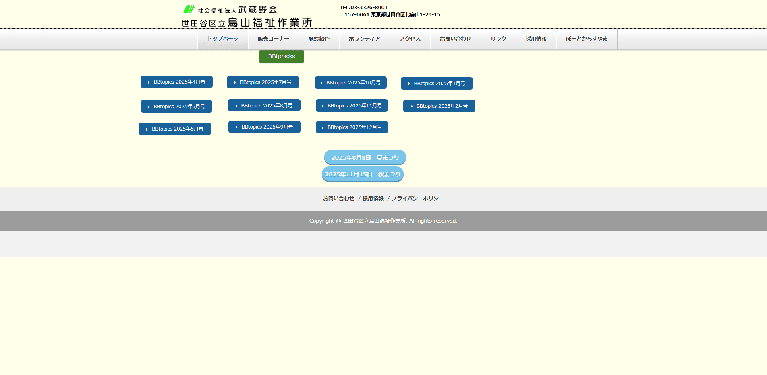This screenshot has width=767, height=375.
Task: Click the green BBtopics button
Action: 281,57
